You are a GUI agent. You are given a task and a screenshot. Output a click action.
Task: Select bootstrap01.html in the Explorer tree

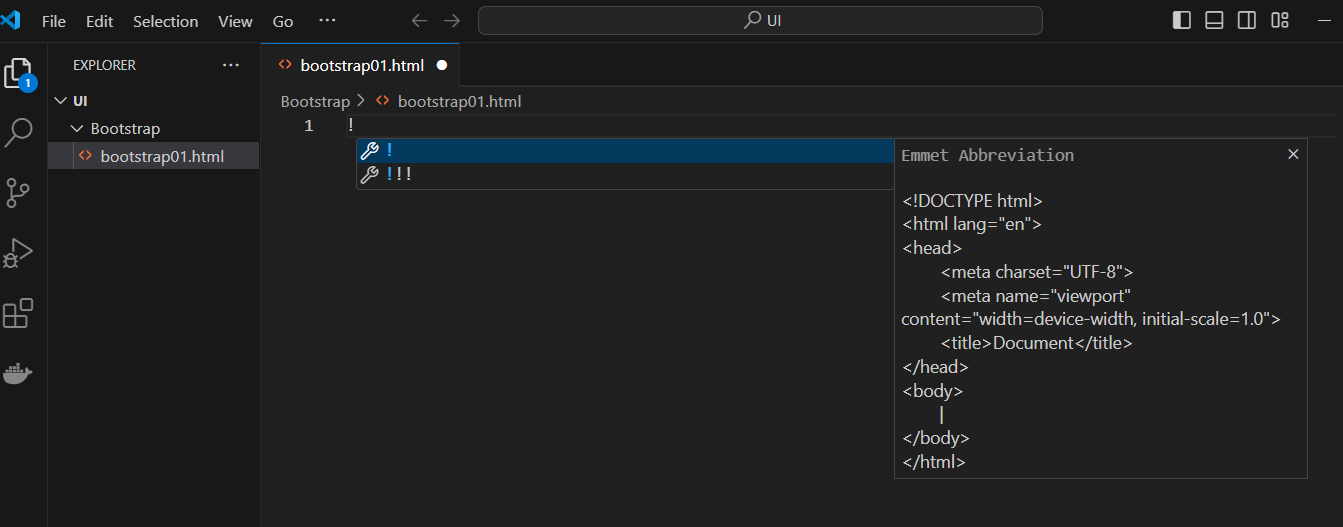[x=154, y=156]
